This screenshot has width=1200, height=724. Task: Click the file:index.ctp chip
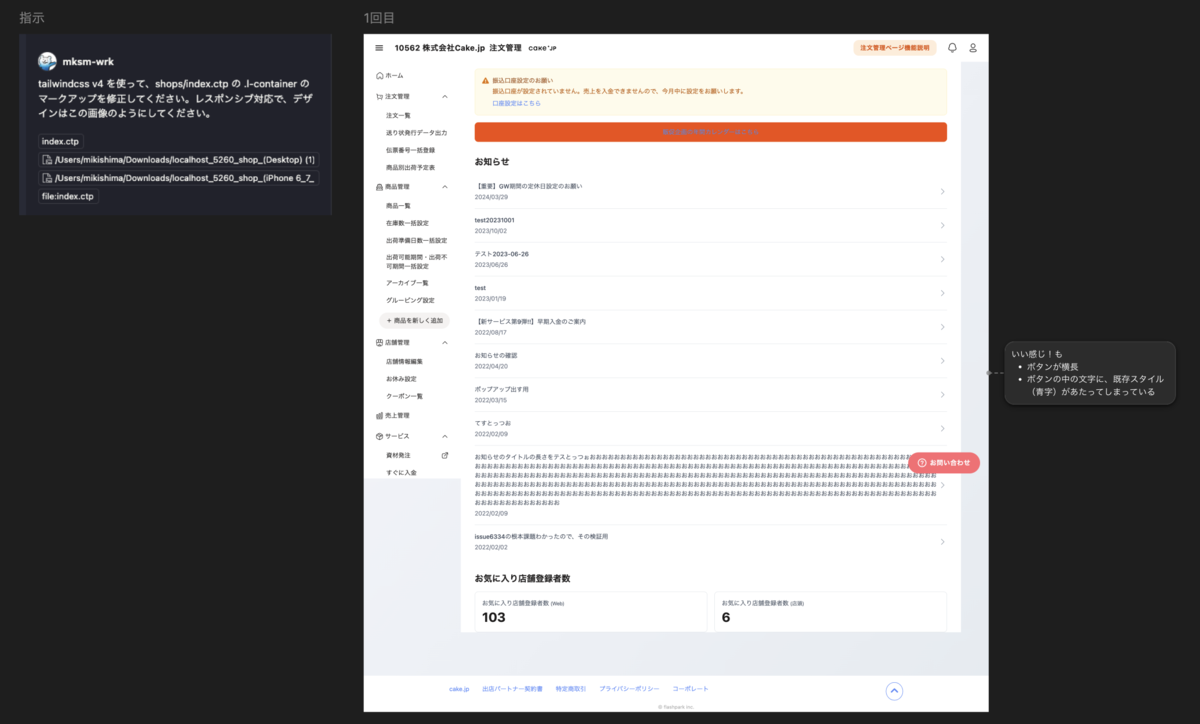click(x=68, y=196)
